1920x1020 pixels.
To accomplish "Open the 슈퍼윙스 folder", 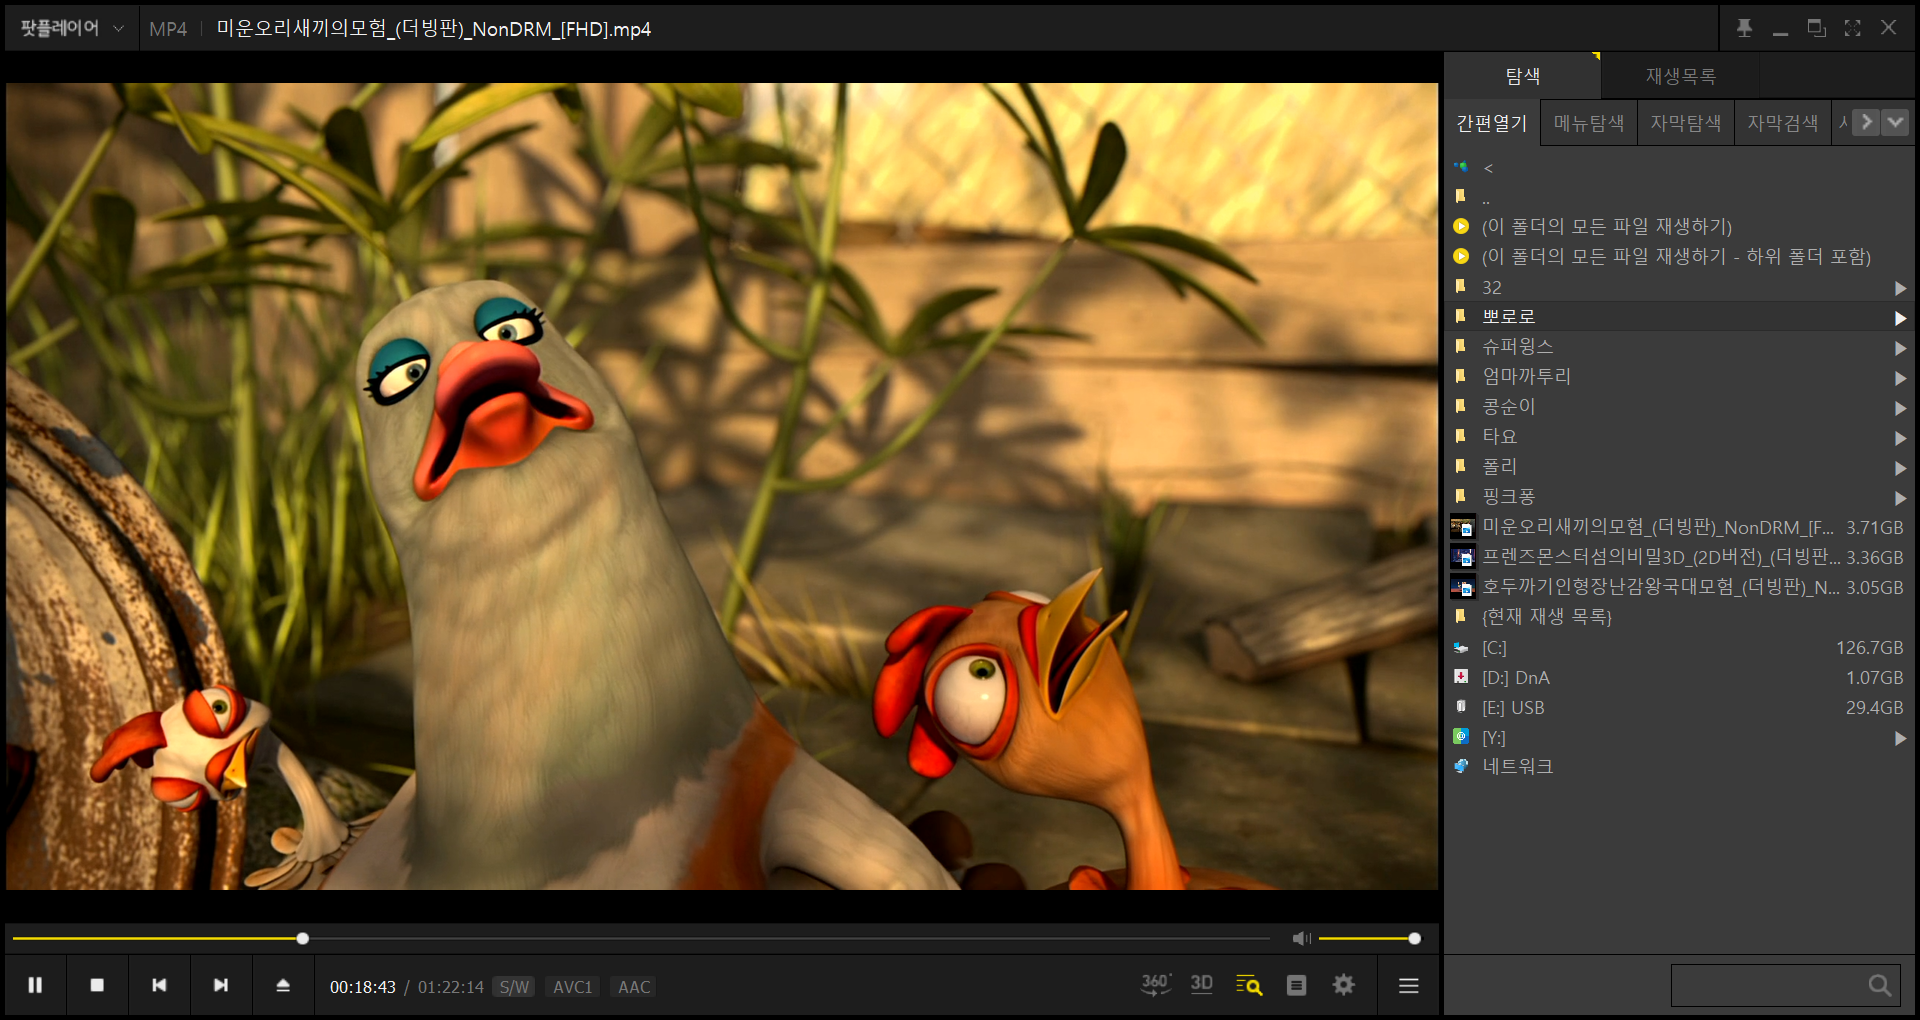I will [x=1680, y=347].
